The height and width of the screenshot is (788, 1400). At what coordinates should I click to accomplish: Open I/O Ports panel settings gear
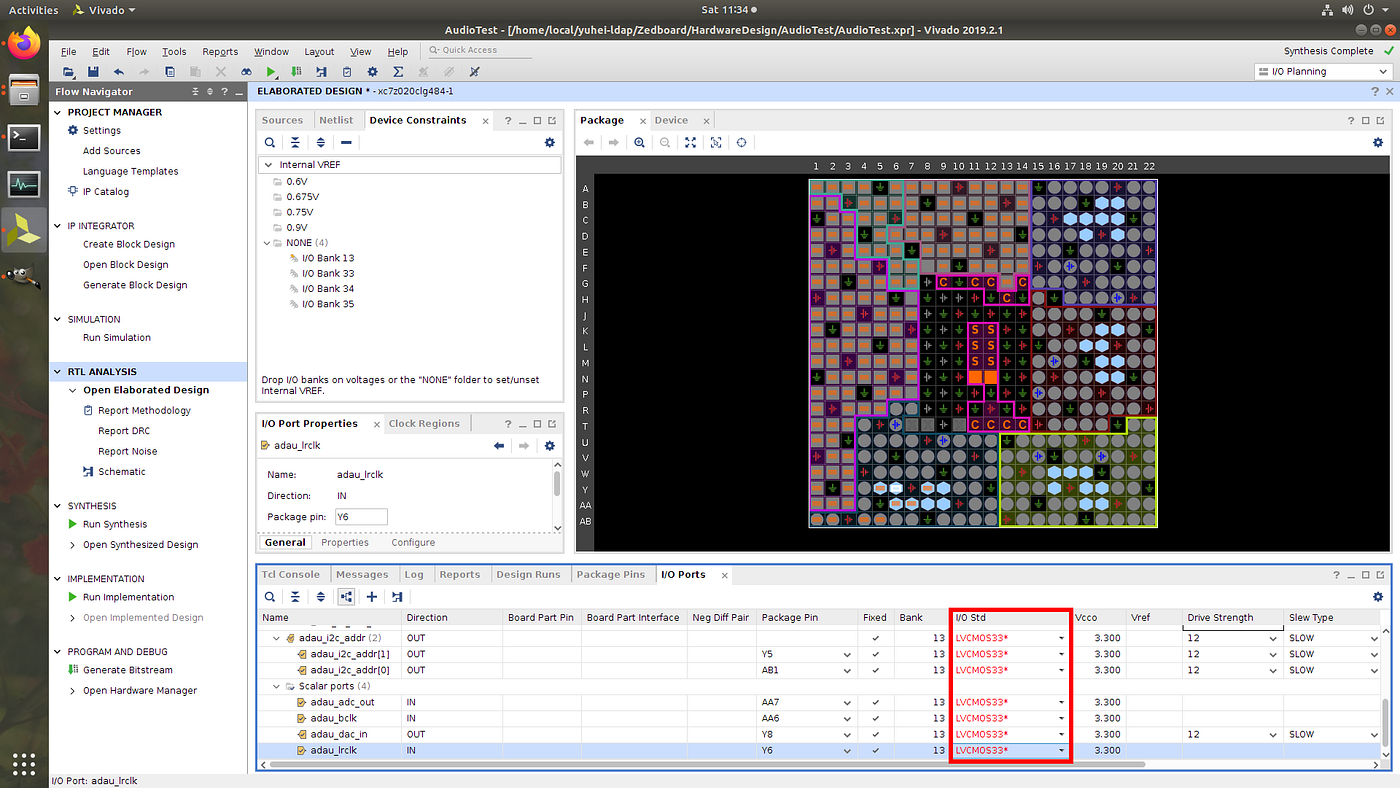1378,597
